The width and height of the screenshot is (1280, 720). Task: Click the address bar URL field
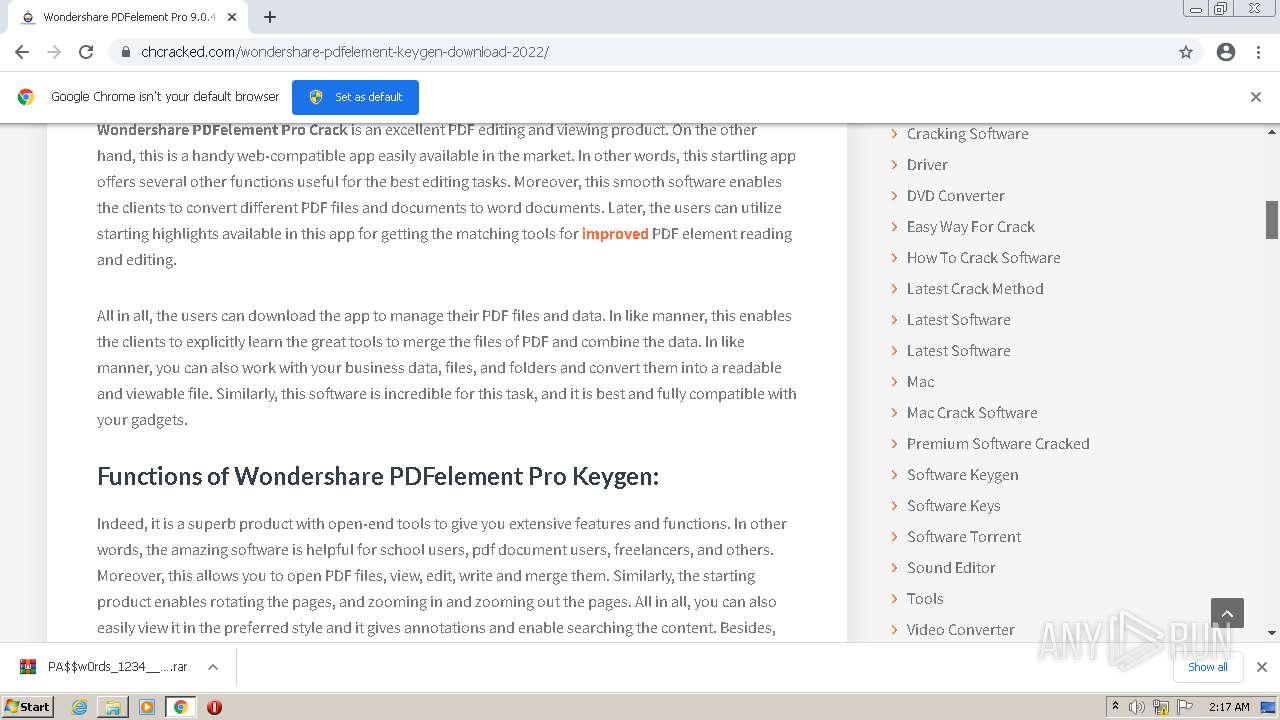[640, 52]
